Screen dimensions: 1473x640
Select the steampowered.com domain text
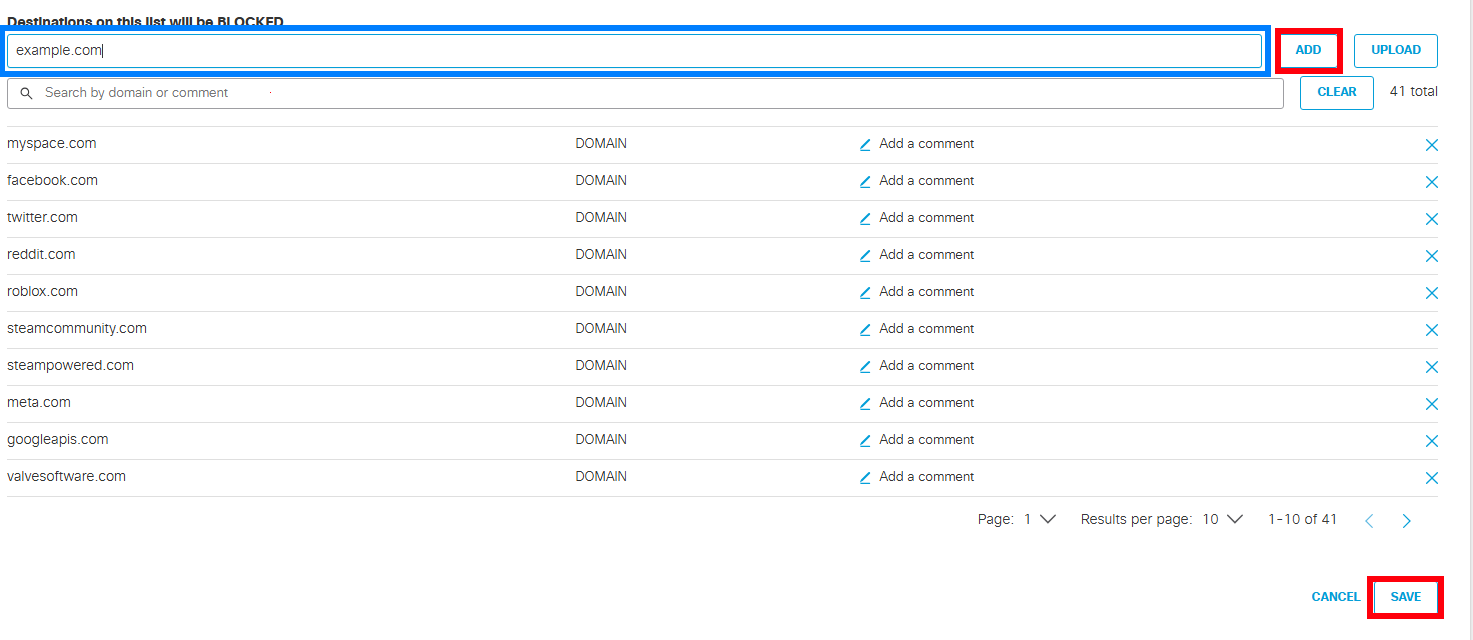(70, 366)
